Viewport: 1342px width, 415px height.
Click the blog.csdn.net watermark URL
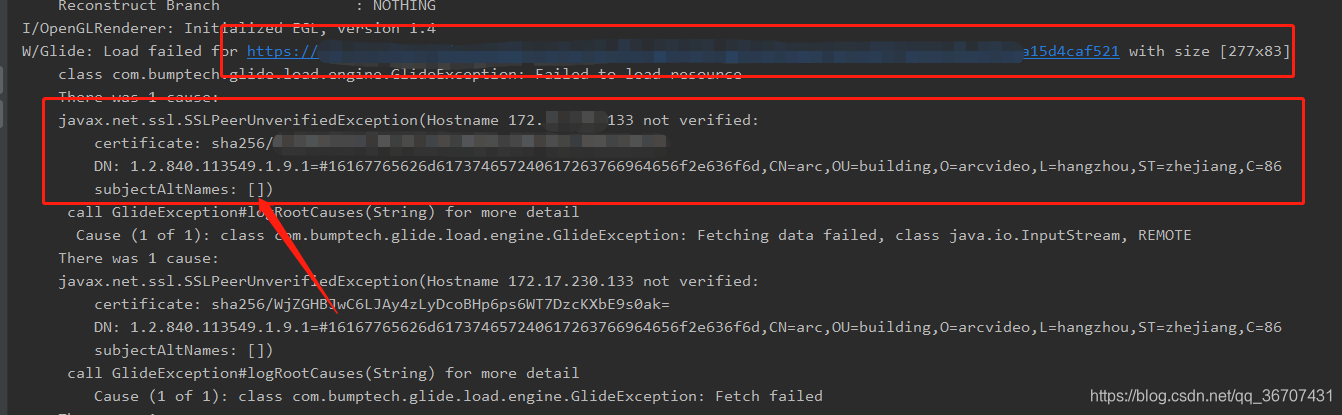pos(1211,396)
